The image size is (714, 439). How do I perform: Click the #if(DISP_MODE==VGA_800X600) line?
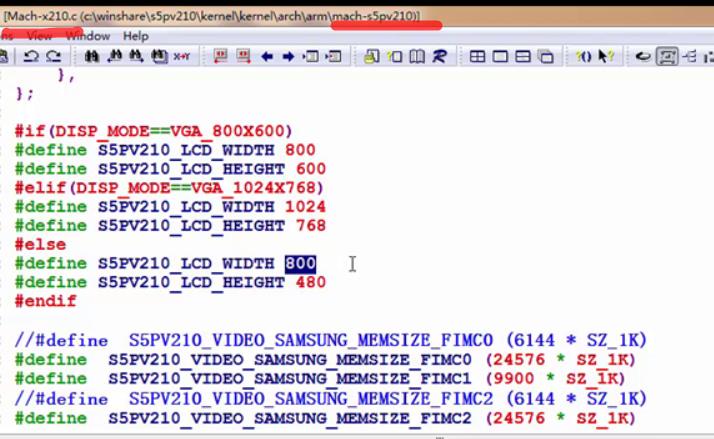[153, 131]
